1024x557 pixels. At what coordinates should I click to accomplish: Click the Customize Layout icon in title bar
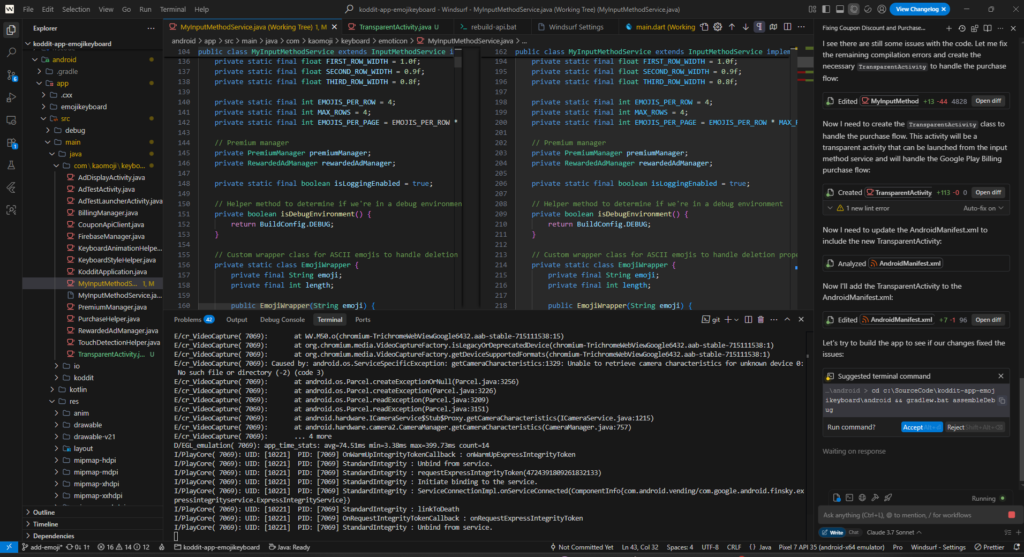(812, 9)
